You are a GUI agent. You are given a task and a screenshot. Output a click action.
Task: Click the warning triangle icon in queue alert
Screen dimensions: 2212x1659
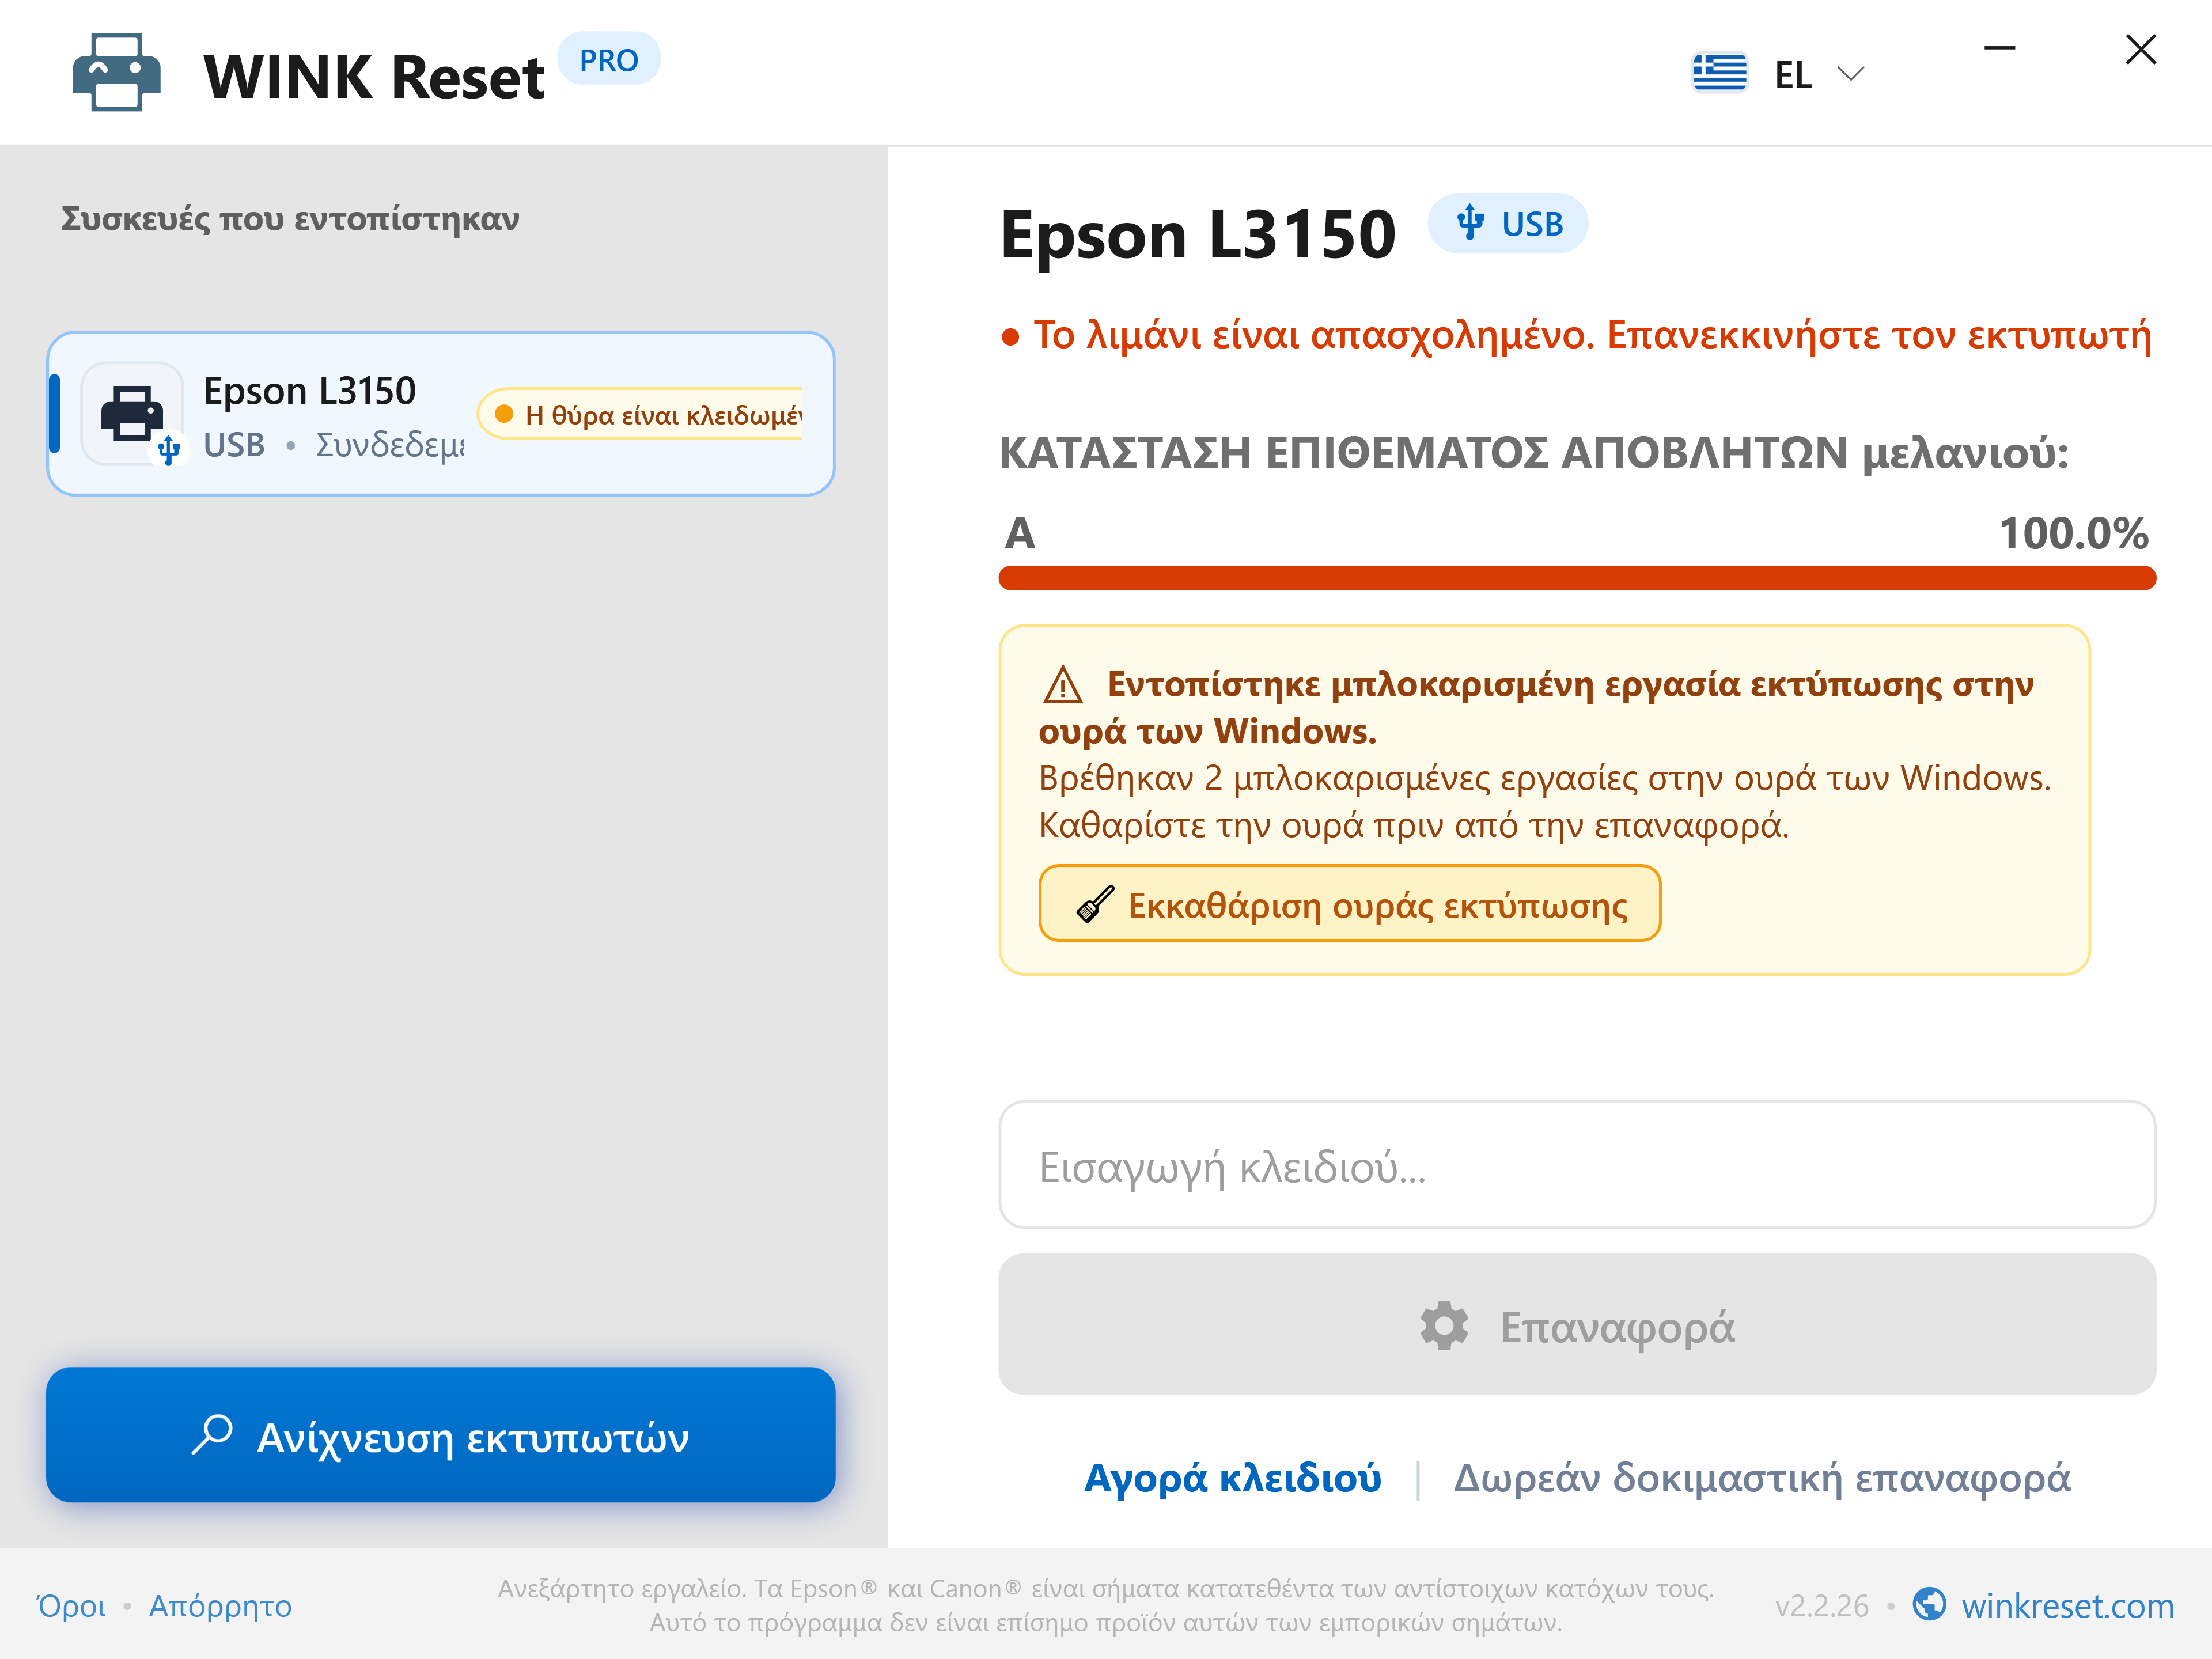click(1062, 685)
